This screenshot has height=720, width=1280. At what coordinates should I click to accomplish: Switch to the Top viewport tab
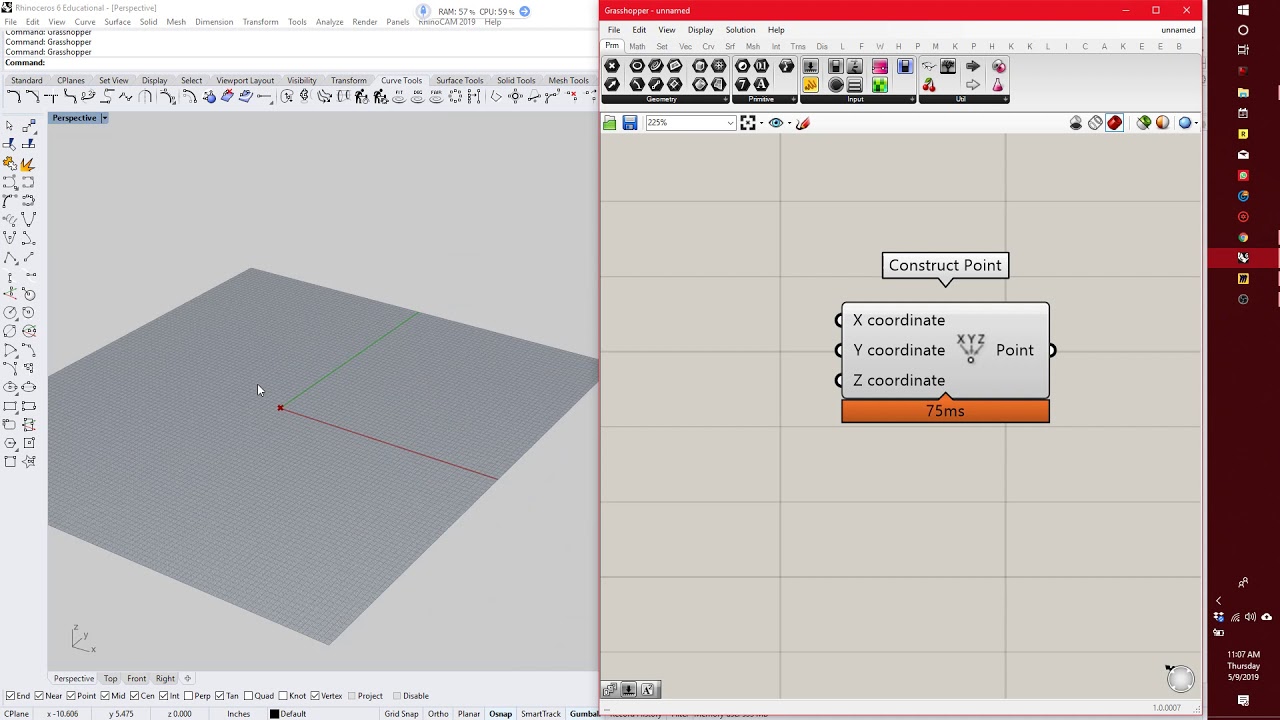pyautogui.click(x=110, y=679)
